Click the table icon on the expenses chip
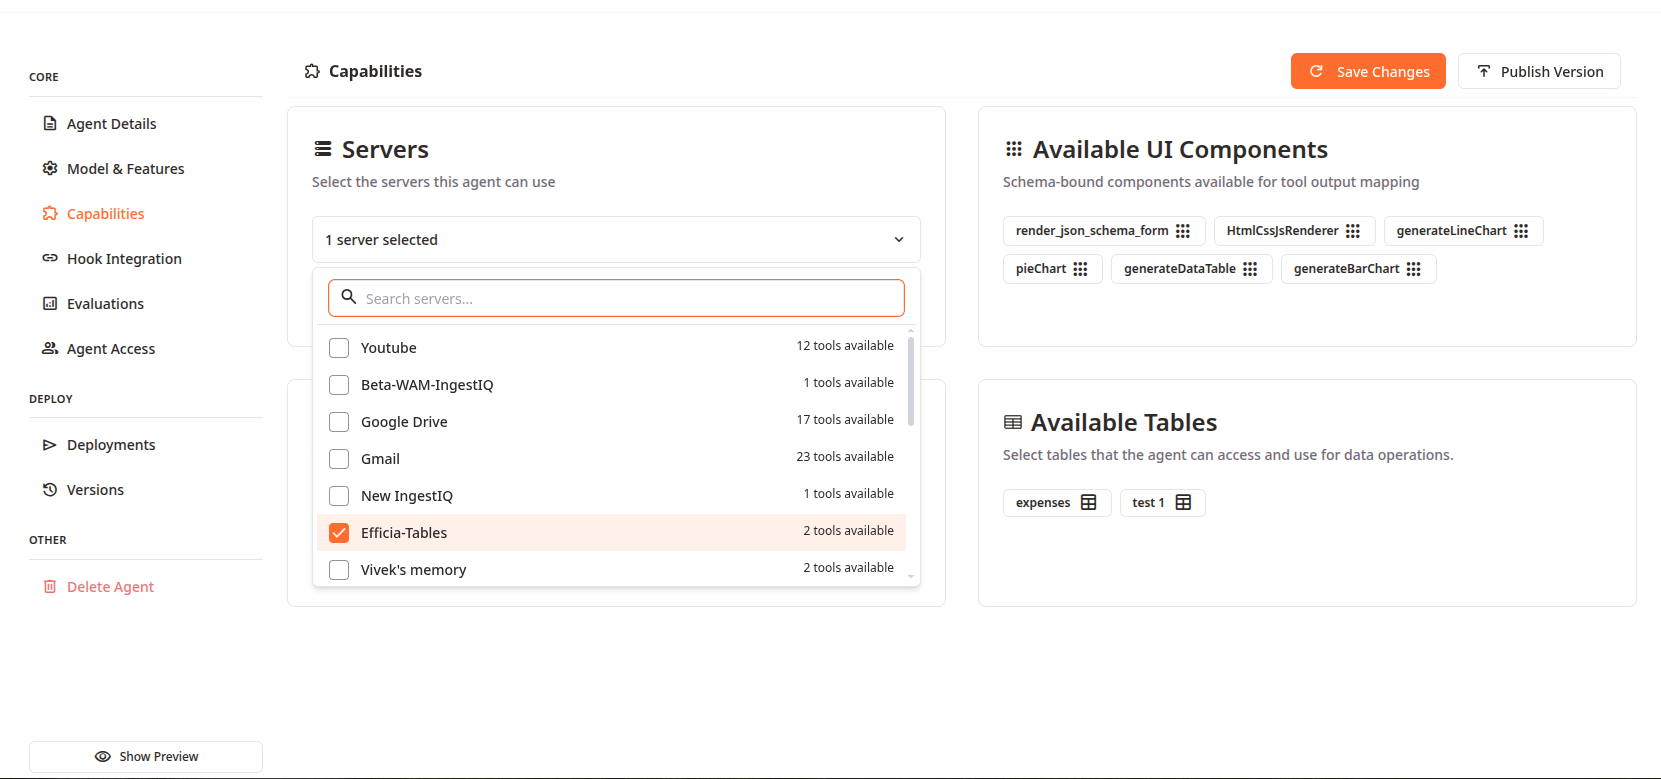The height and width of the screenshot is (779, 1661). pos(1088,503)
